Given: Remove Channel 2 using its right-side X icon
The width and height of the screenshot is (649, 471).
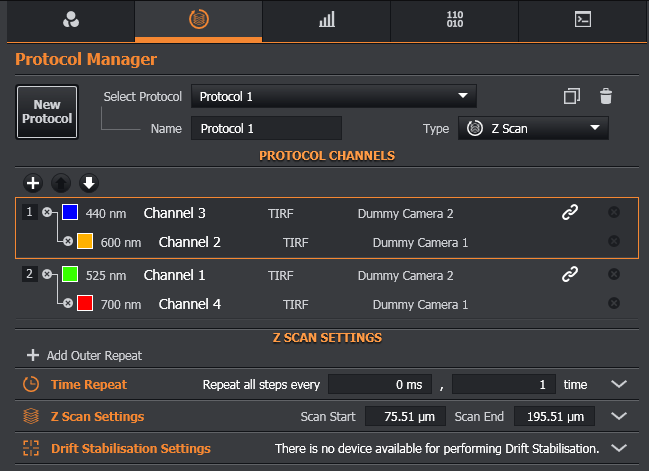Looking at the screenshot, I should [614, 242].
